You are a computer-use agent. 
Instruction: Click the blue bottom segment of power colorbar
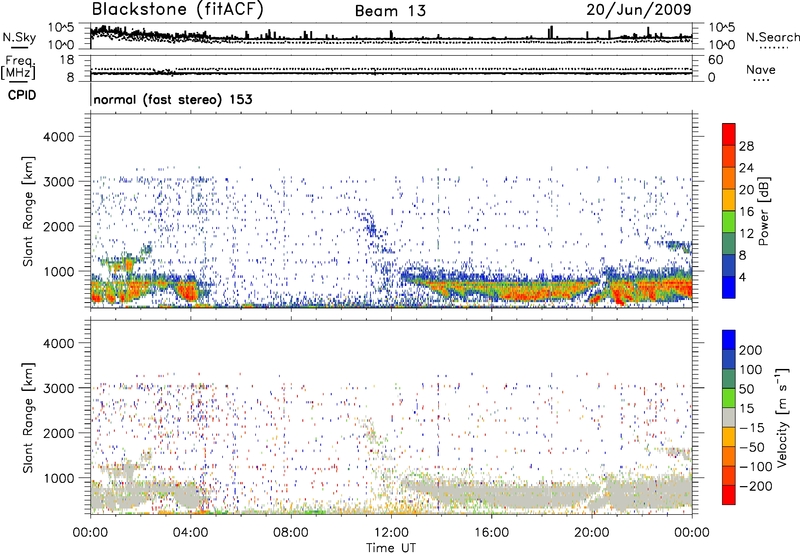pyautogui.click(x=729, y=287)
